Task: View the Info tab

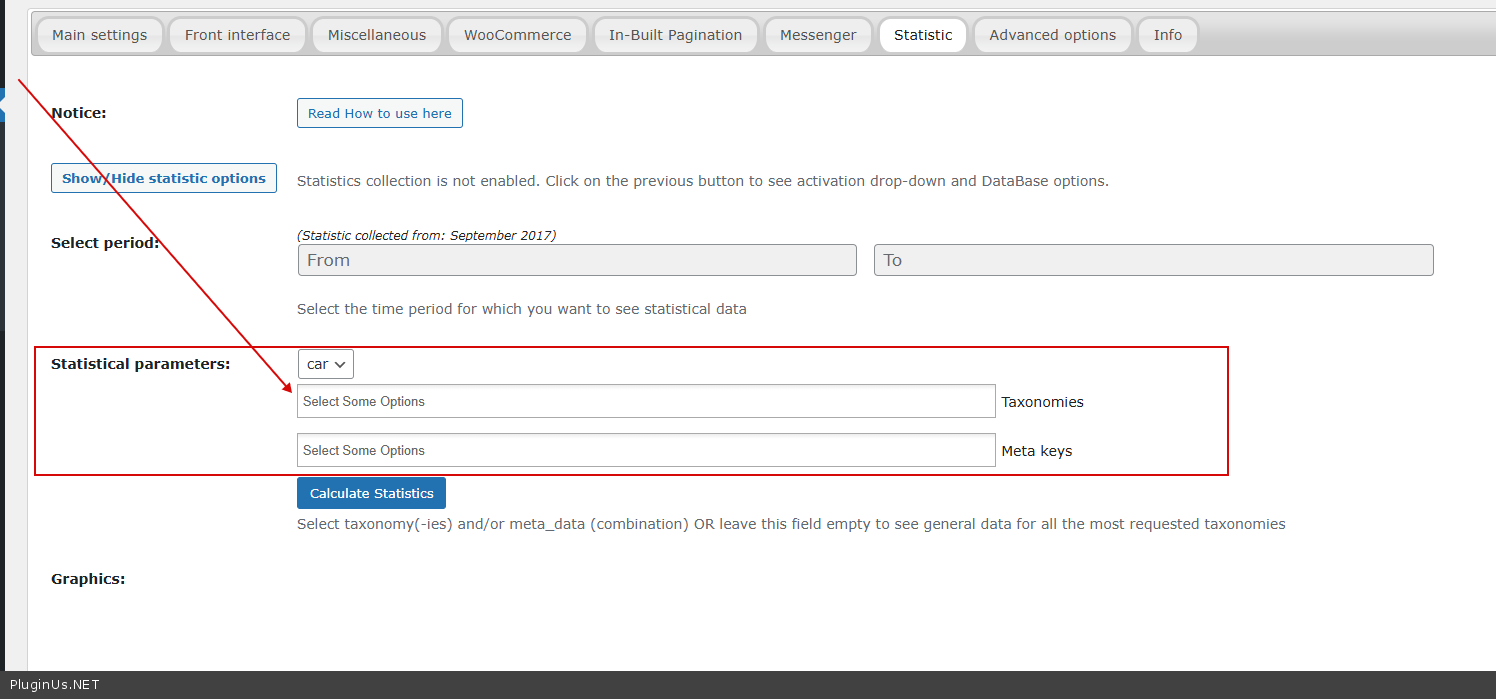Action: point(1167,35)
